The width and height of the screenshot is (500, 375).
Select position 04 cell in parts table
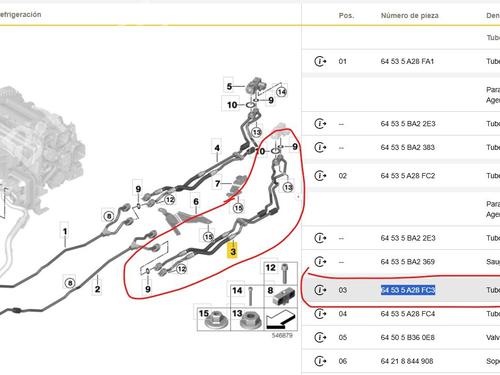point(343,314)
